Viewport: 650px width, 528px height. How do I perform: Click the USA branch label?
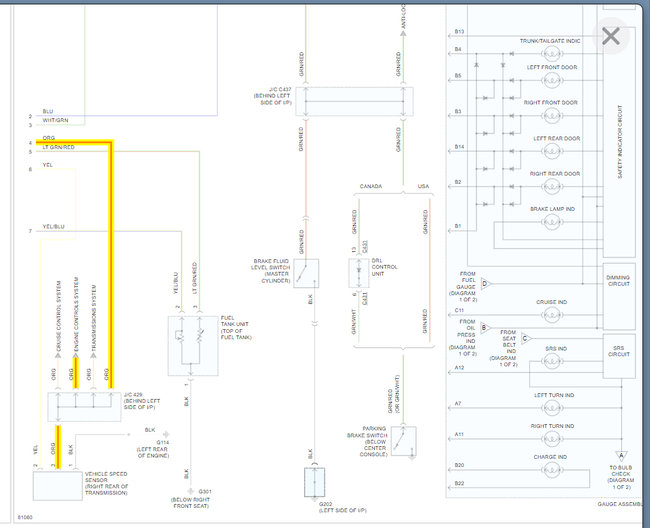pyautogui.click(x=423, y=186)
